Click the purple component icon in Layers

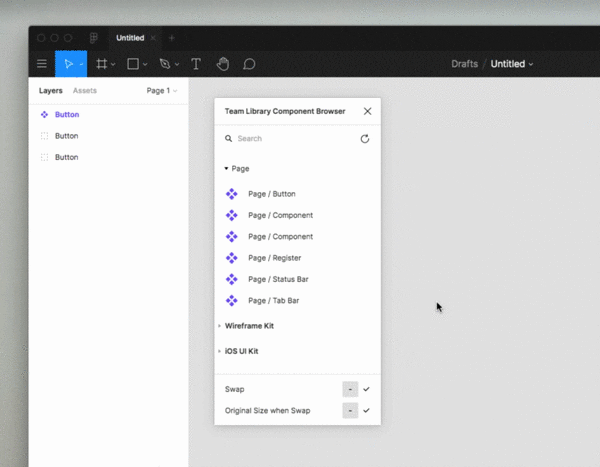[x=44, y=114]
